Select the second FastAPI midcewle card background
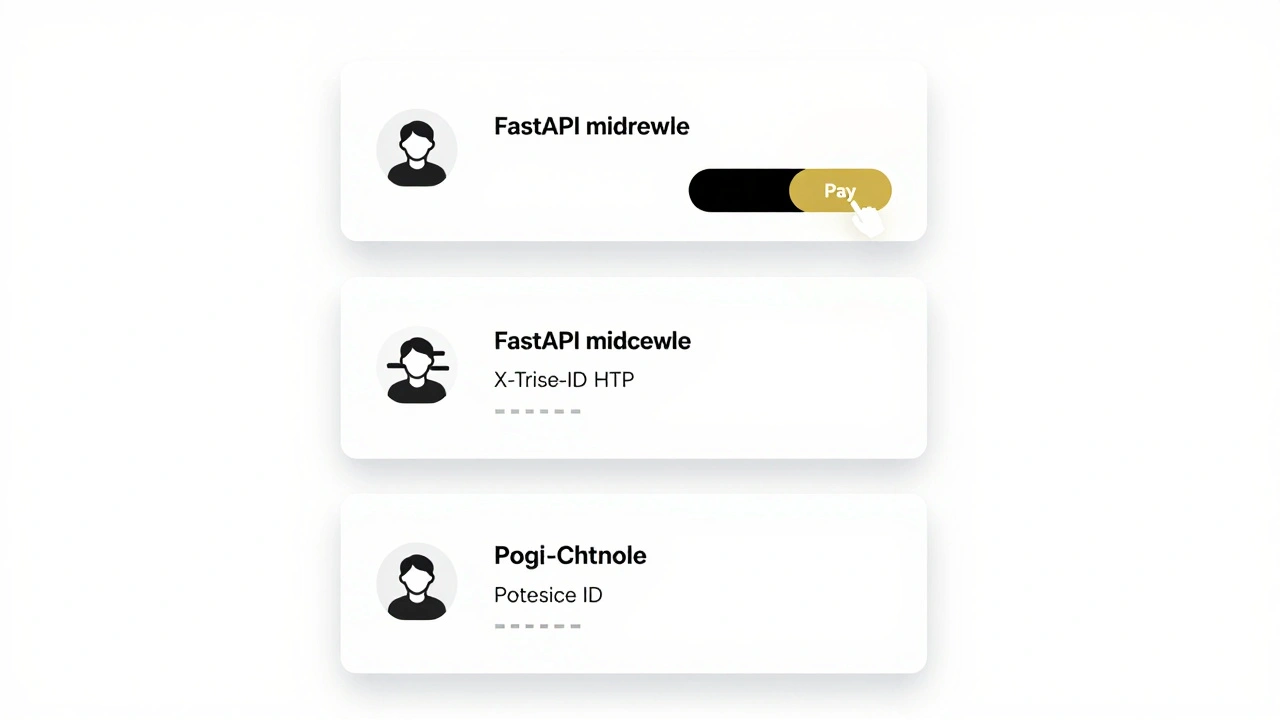Viewport: 1280px width, 720px height. pos(634,368)
